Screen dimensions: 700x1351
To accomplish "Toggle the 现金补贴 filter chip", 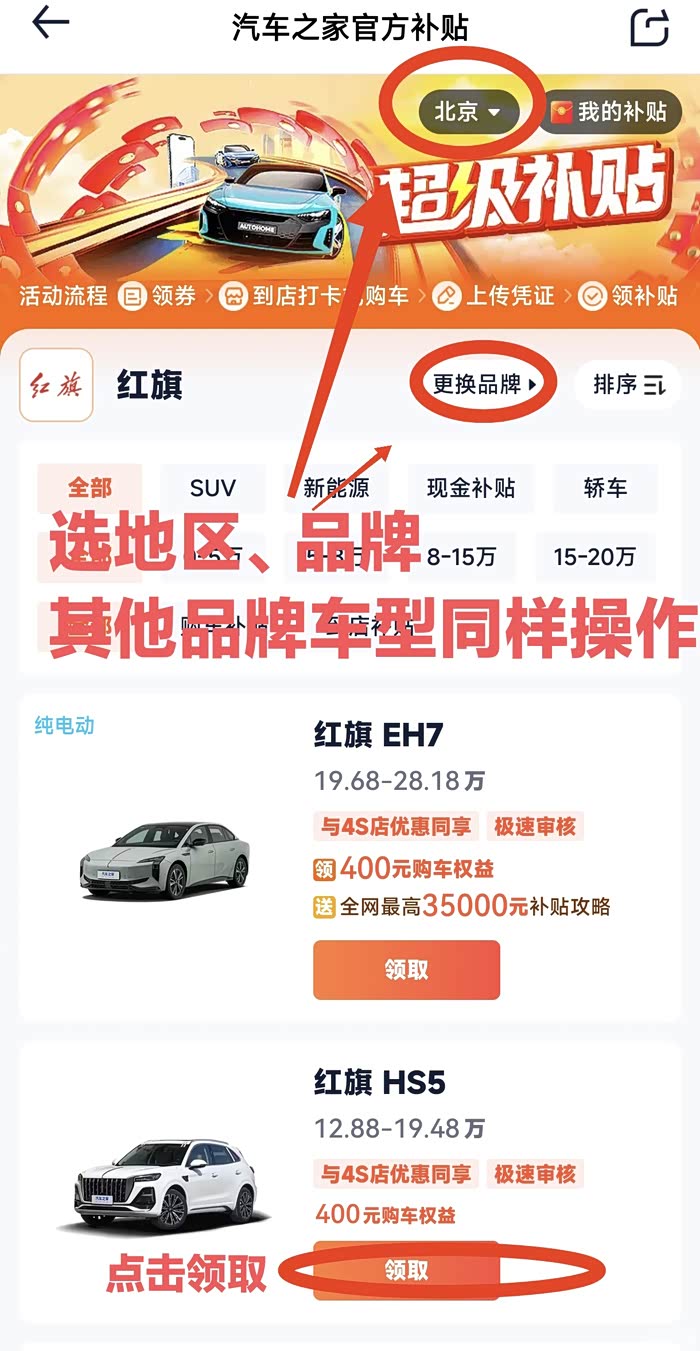I will (471, 488).
